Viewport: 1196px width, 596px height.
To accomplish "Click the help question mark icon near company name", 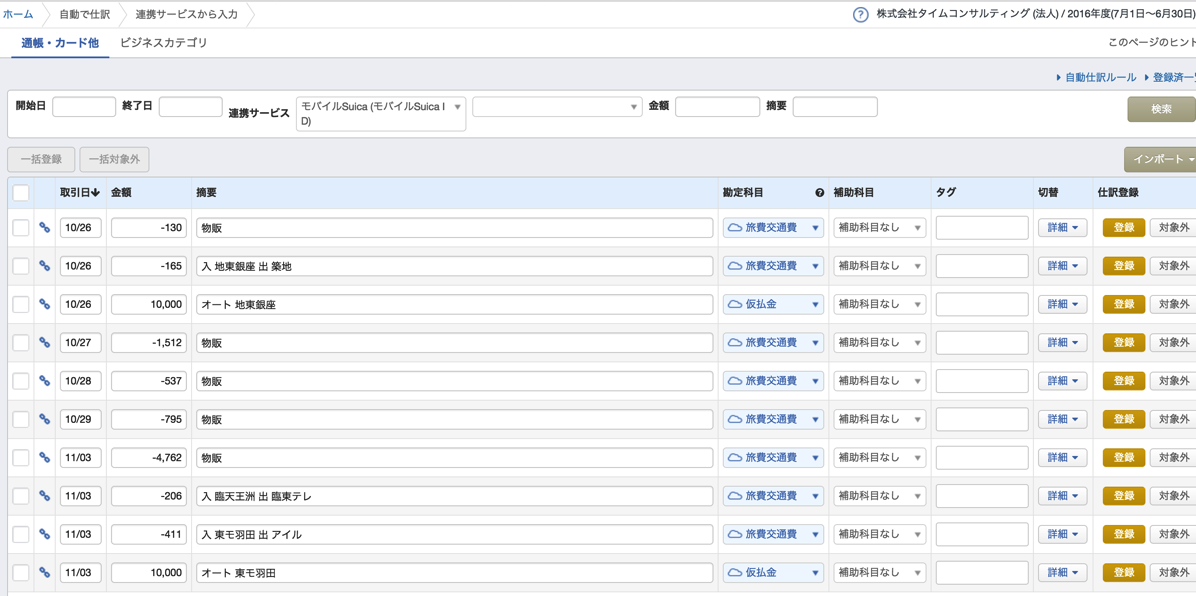I will pos(860,14).
